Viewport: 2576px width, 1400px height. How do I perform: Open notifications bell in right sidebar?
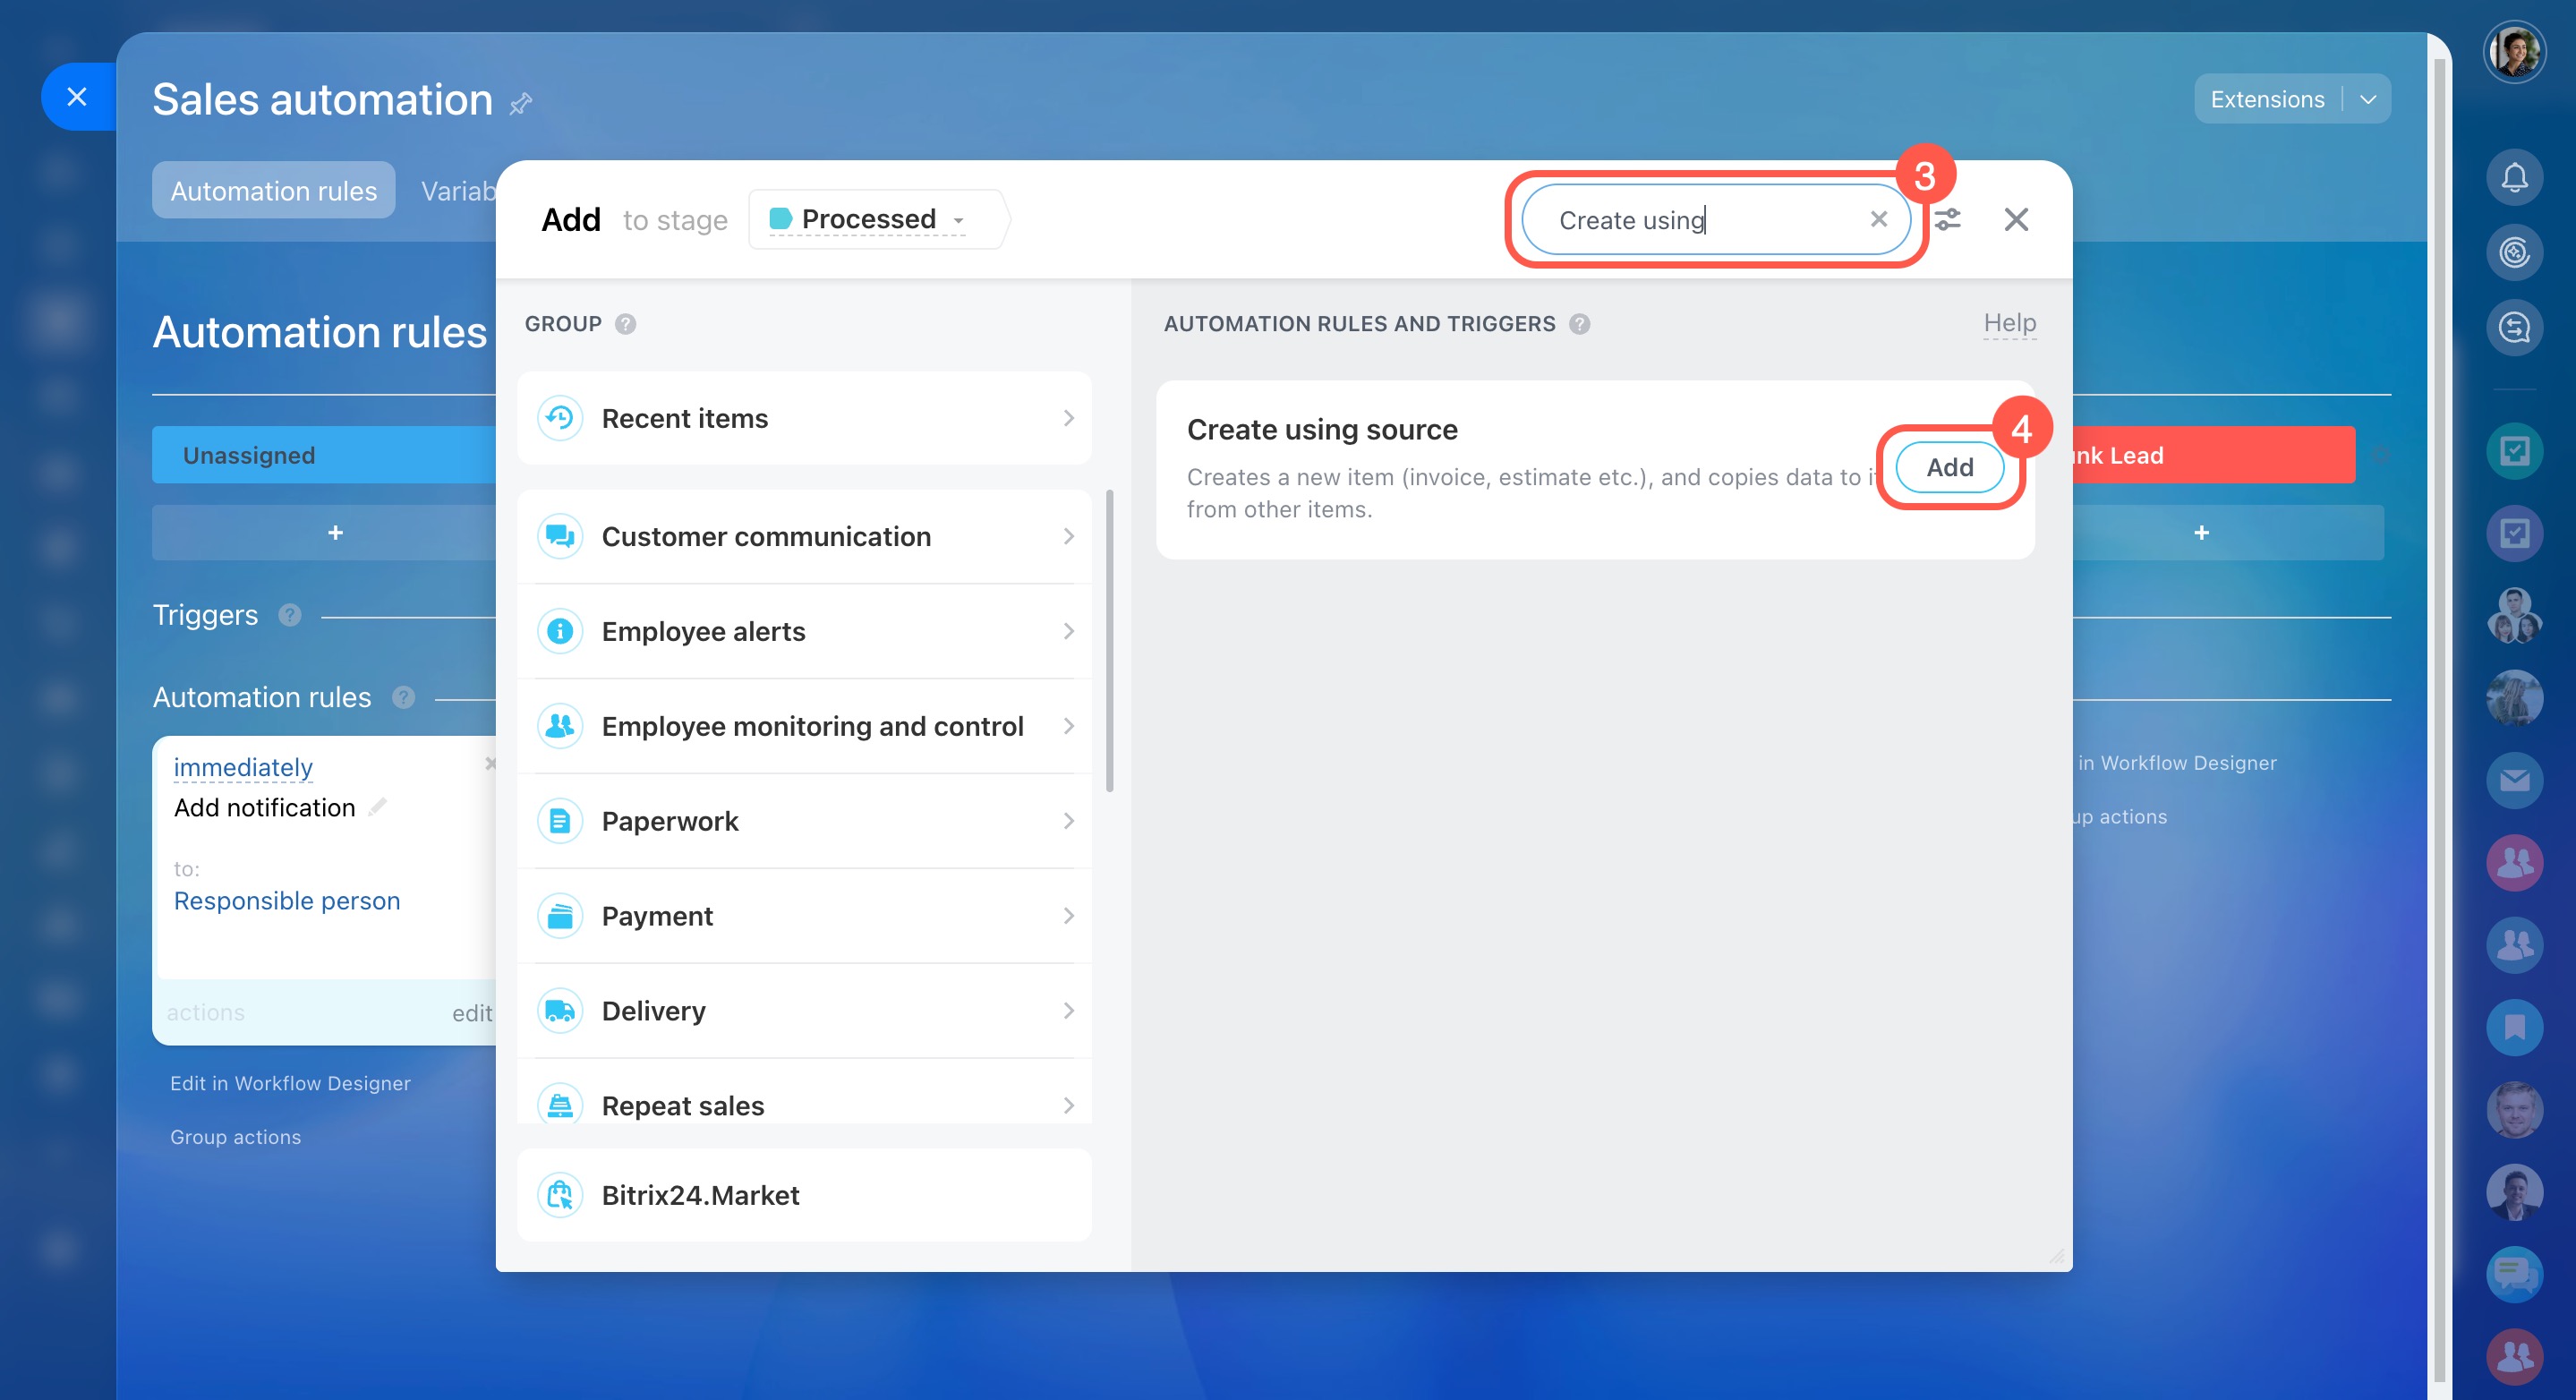[2513, 178]
